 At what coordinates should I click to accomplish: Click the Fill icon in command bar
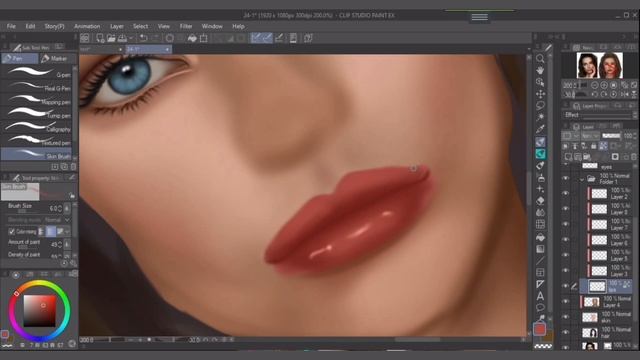click(x=192, y=38)
